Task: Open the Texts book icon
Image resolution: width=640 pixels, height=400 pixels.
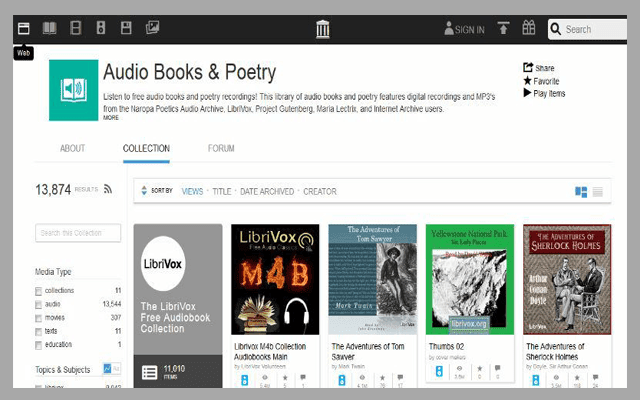Action: pyautogui.click(x=49, y=28)
